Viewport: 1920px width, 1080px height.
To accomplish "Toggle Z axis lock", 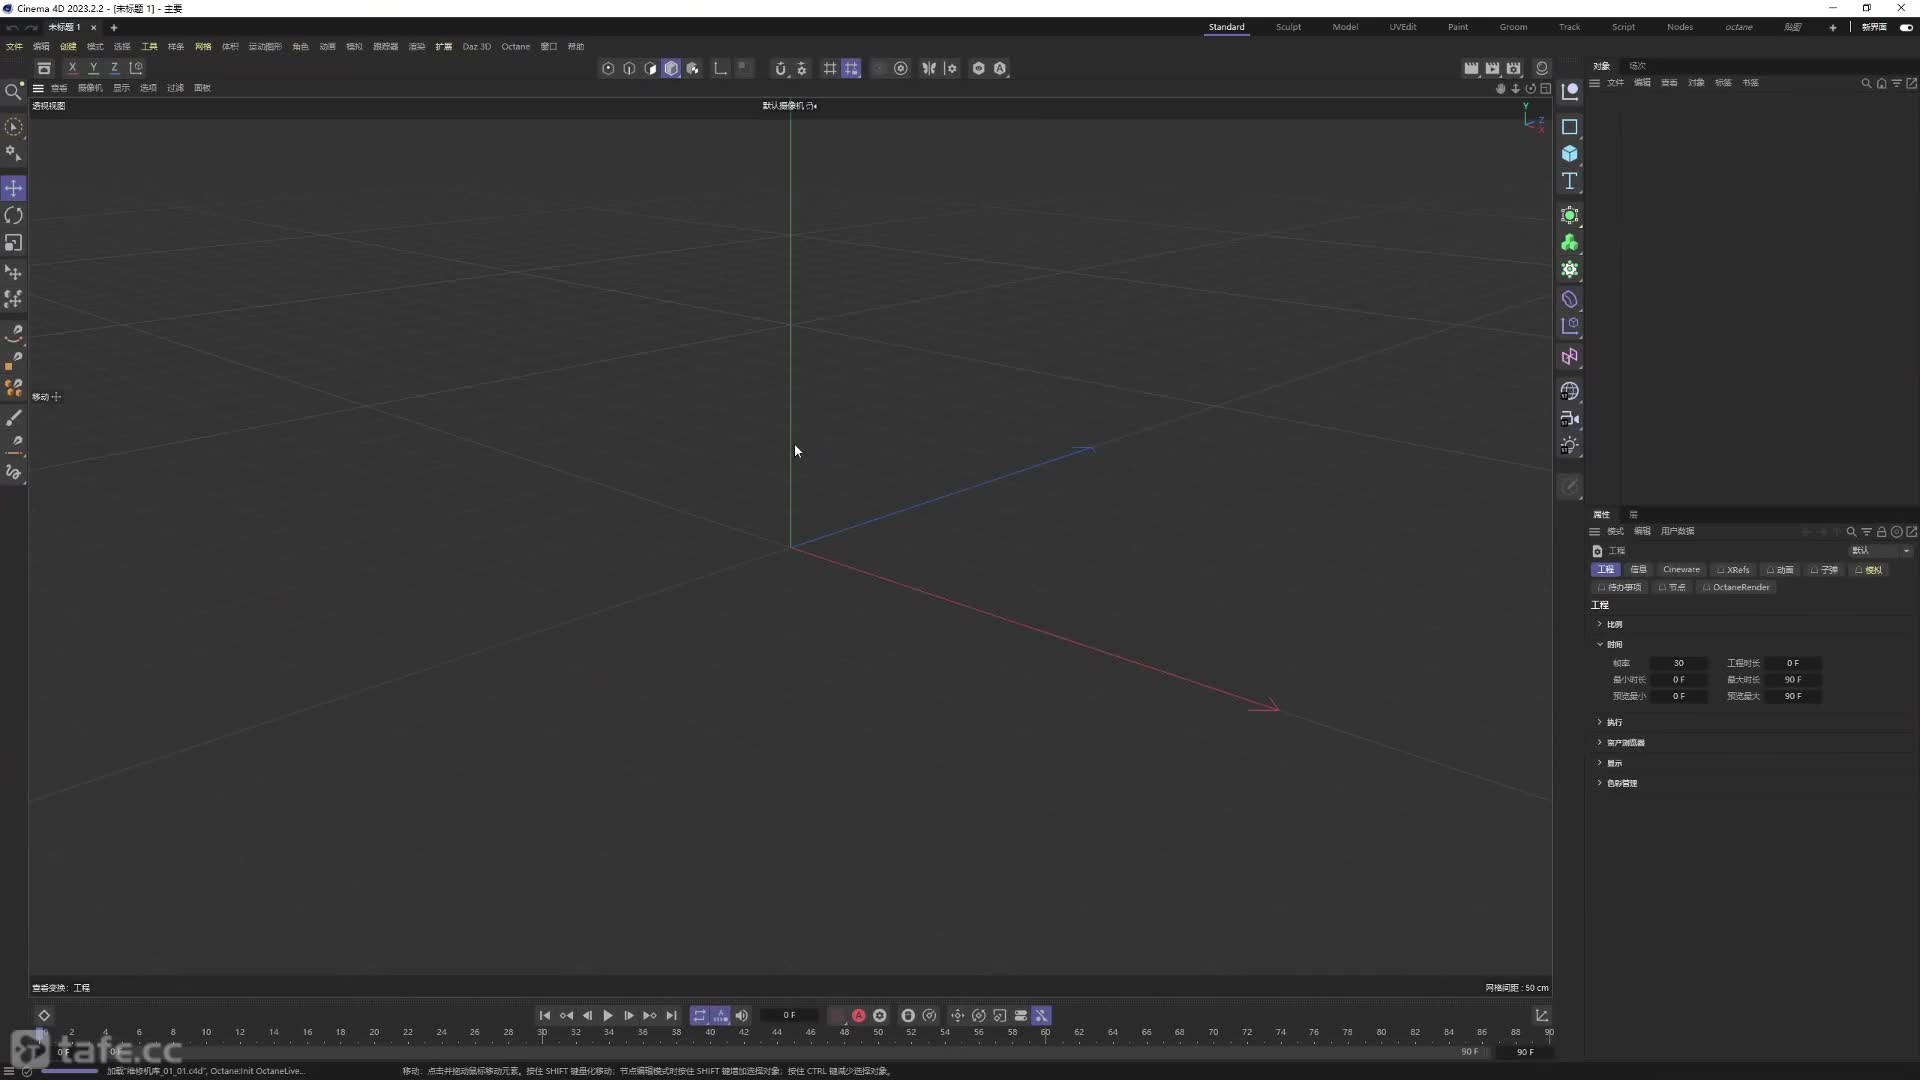I will 115,68.
